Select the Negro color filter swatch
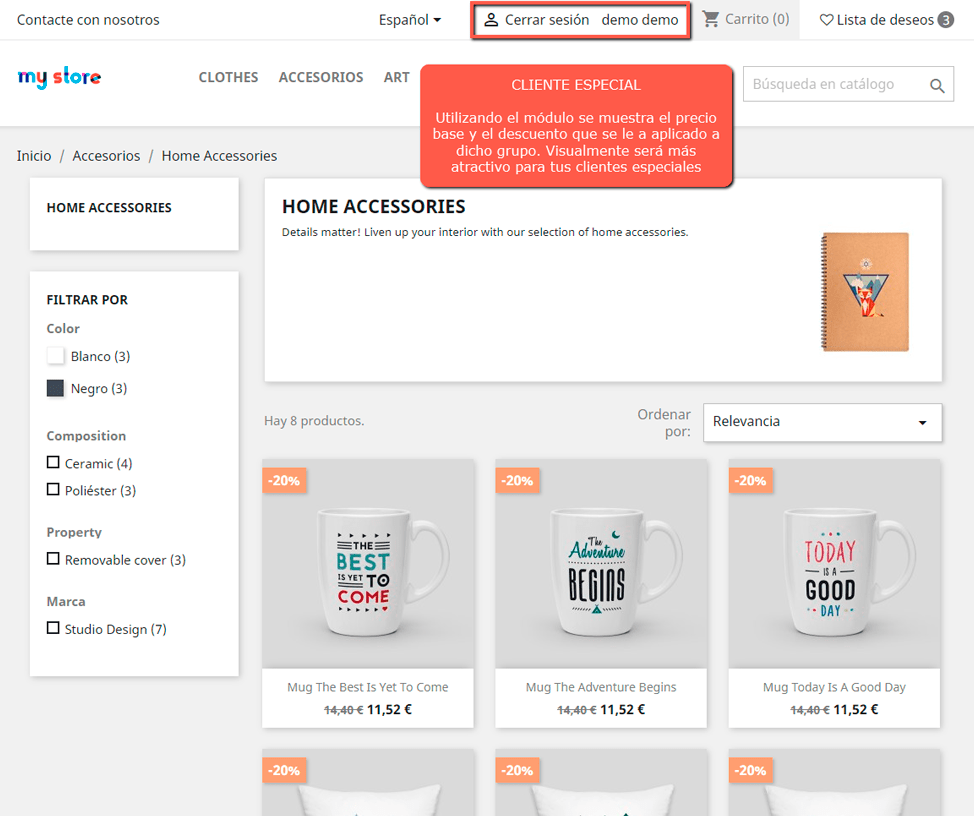This screenshot has width=974, height=816. [x=55, y=388]
